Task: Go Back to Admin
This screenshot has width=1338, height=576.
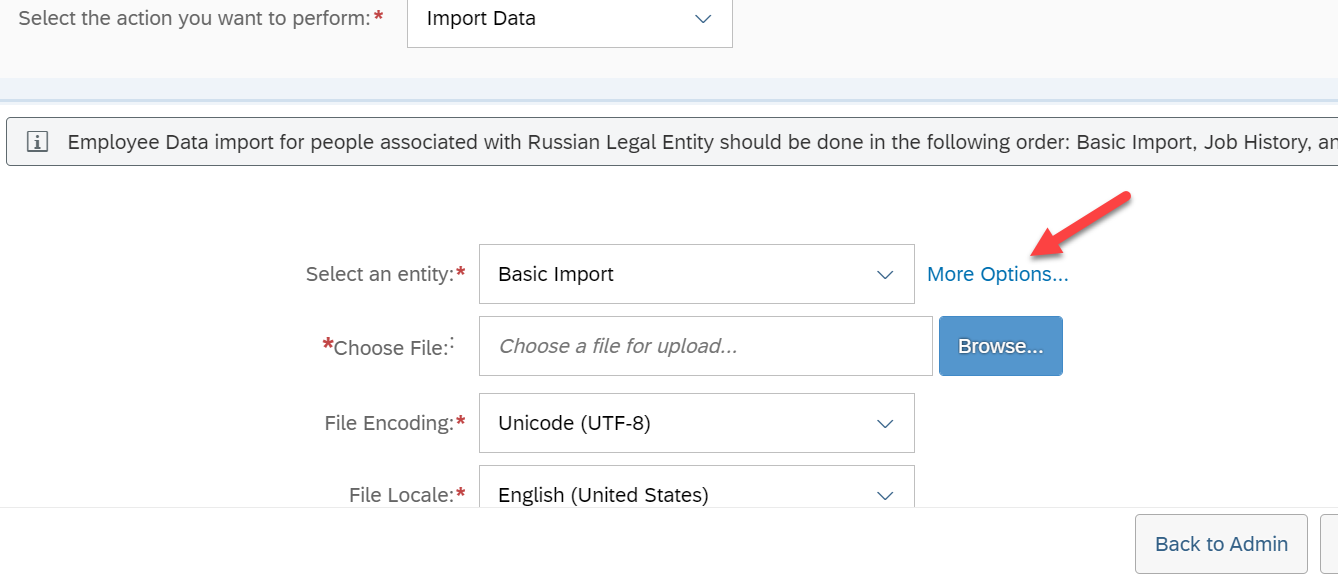Action: click(x=1221, y=544)
